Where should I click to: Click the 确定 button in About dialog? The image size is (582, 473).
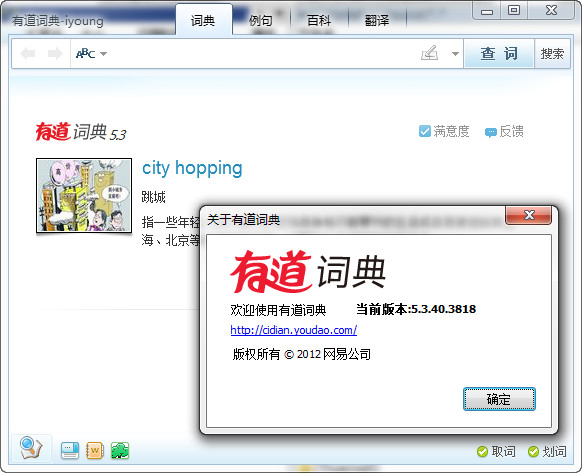[x=499, y=399]
